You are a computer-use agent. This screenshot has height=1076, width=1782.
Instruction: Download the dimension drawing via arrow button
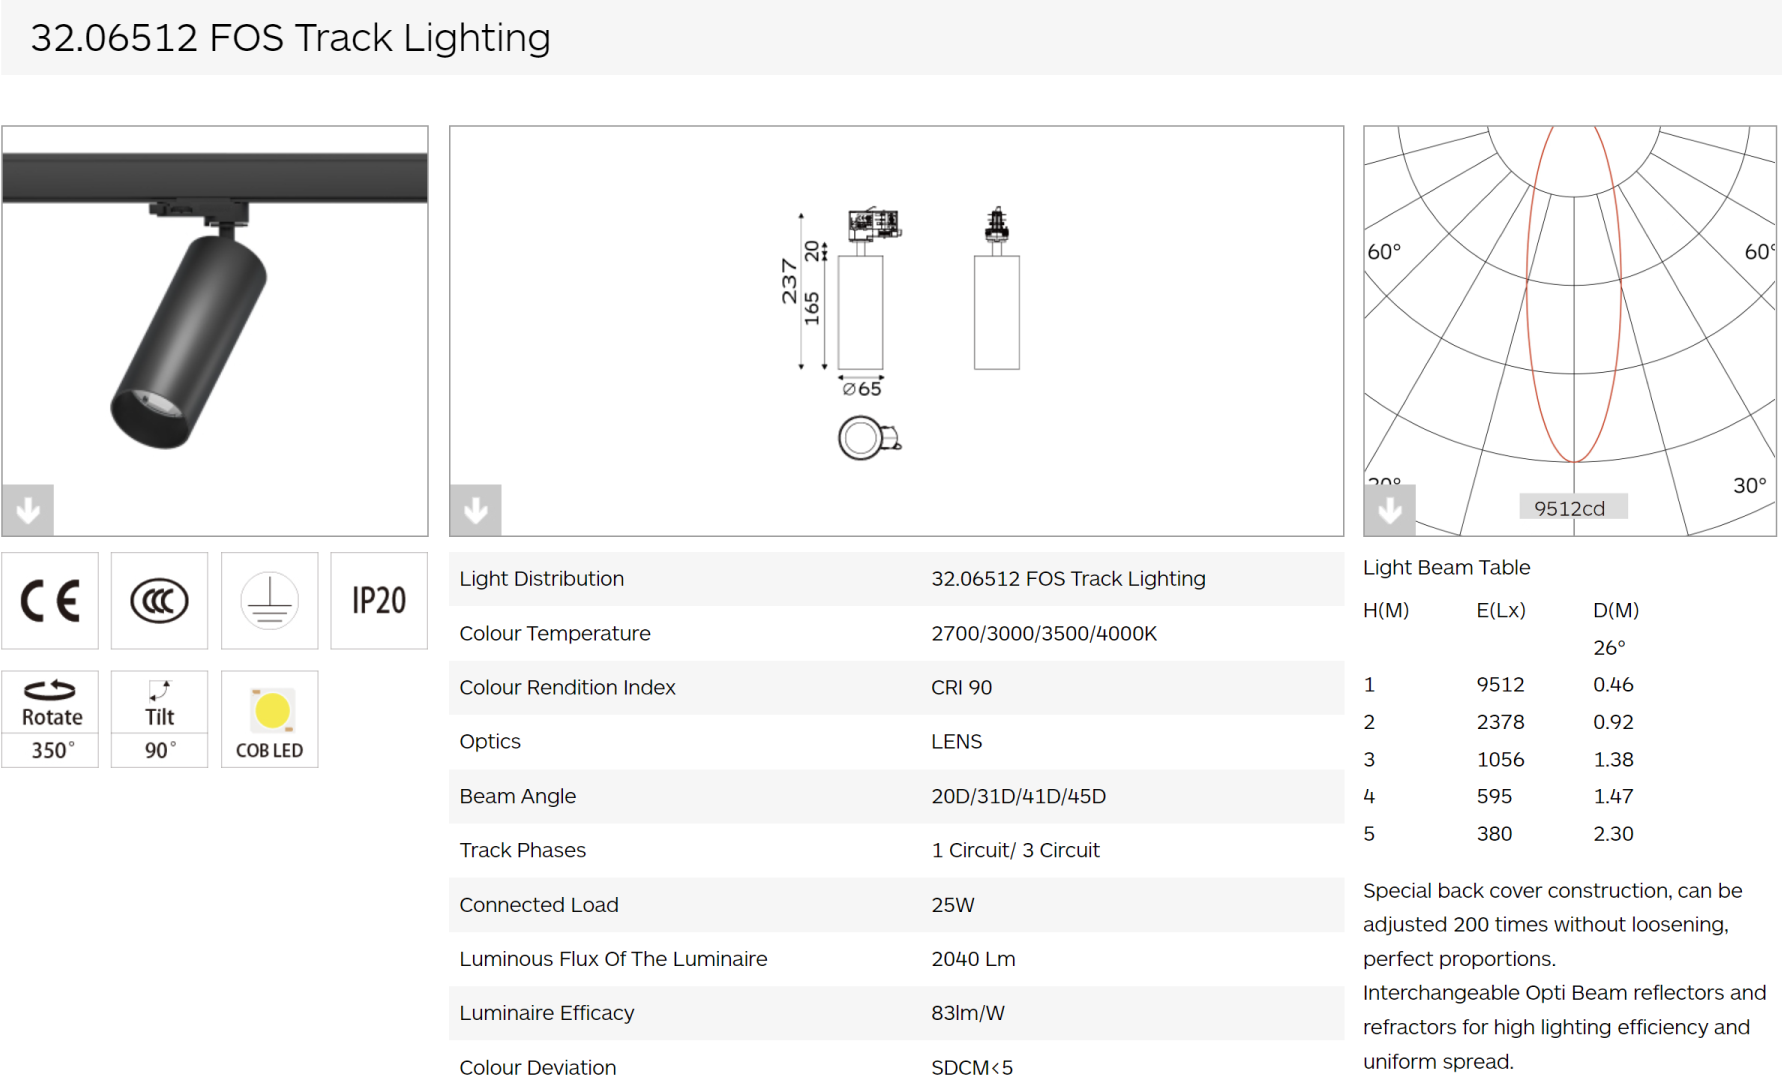click(x=476, y=510)
